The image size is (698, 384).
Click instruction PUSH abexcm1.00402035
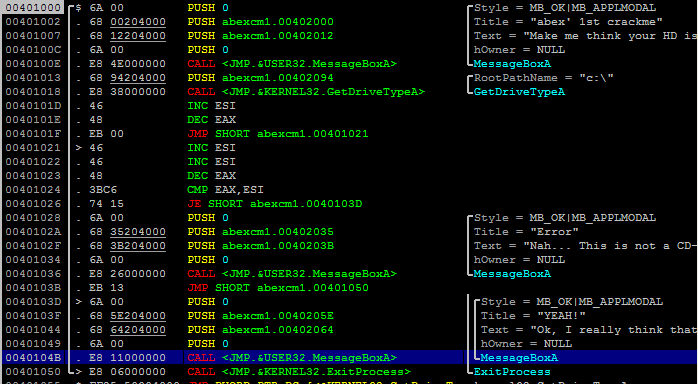260,232
